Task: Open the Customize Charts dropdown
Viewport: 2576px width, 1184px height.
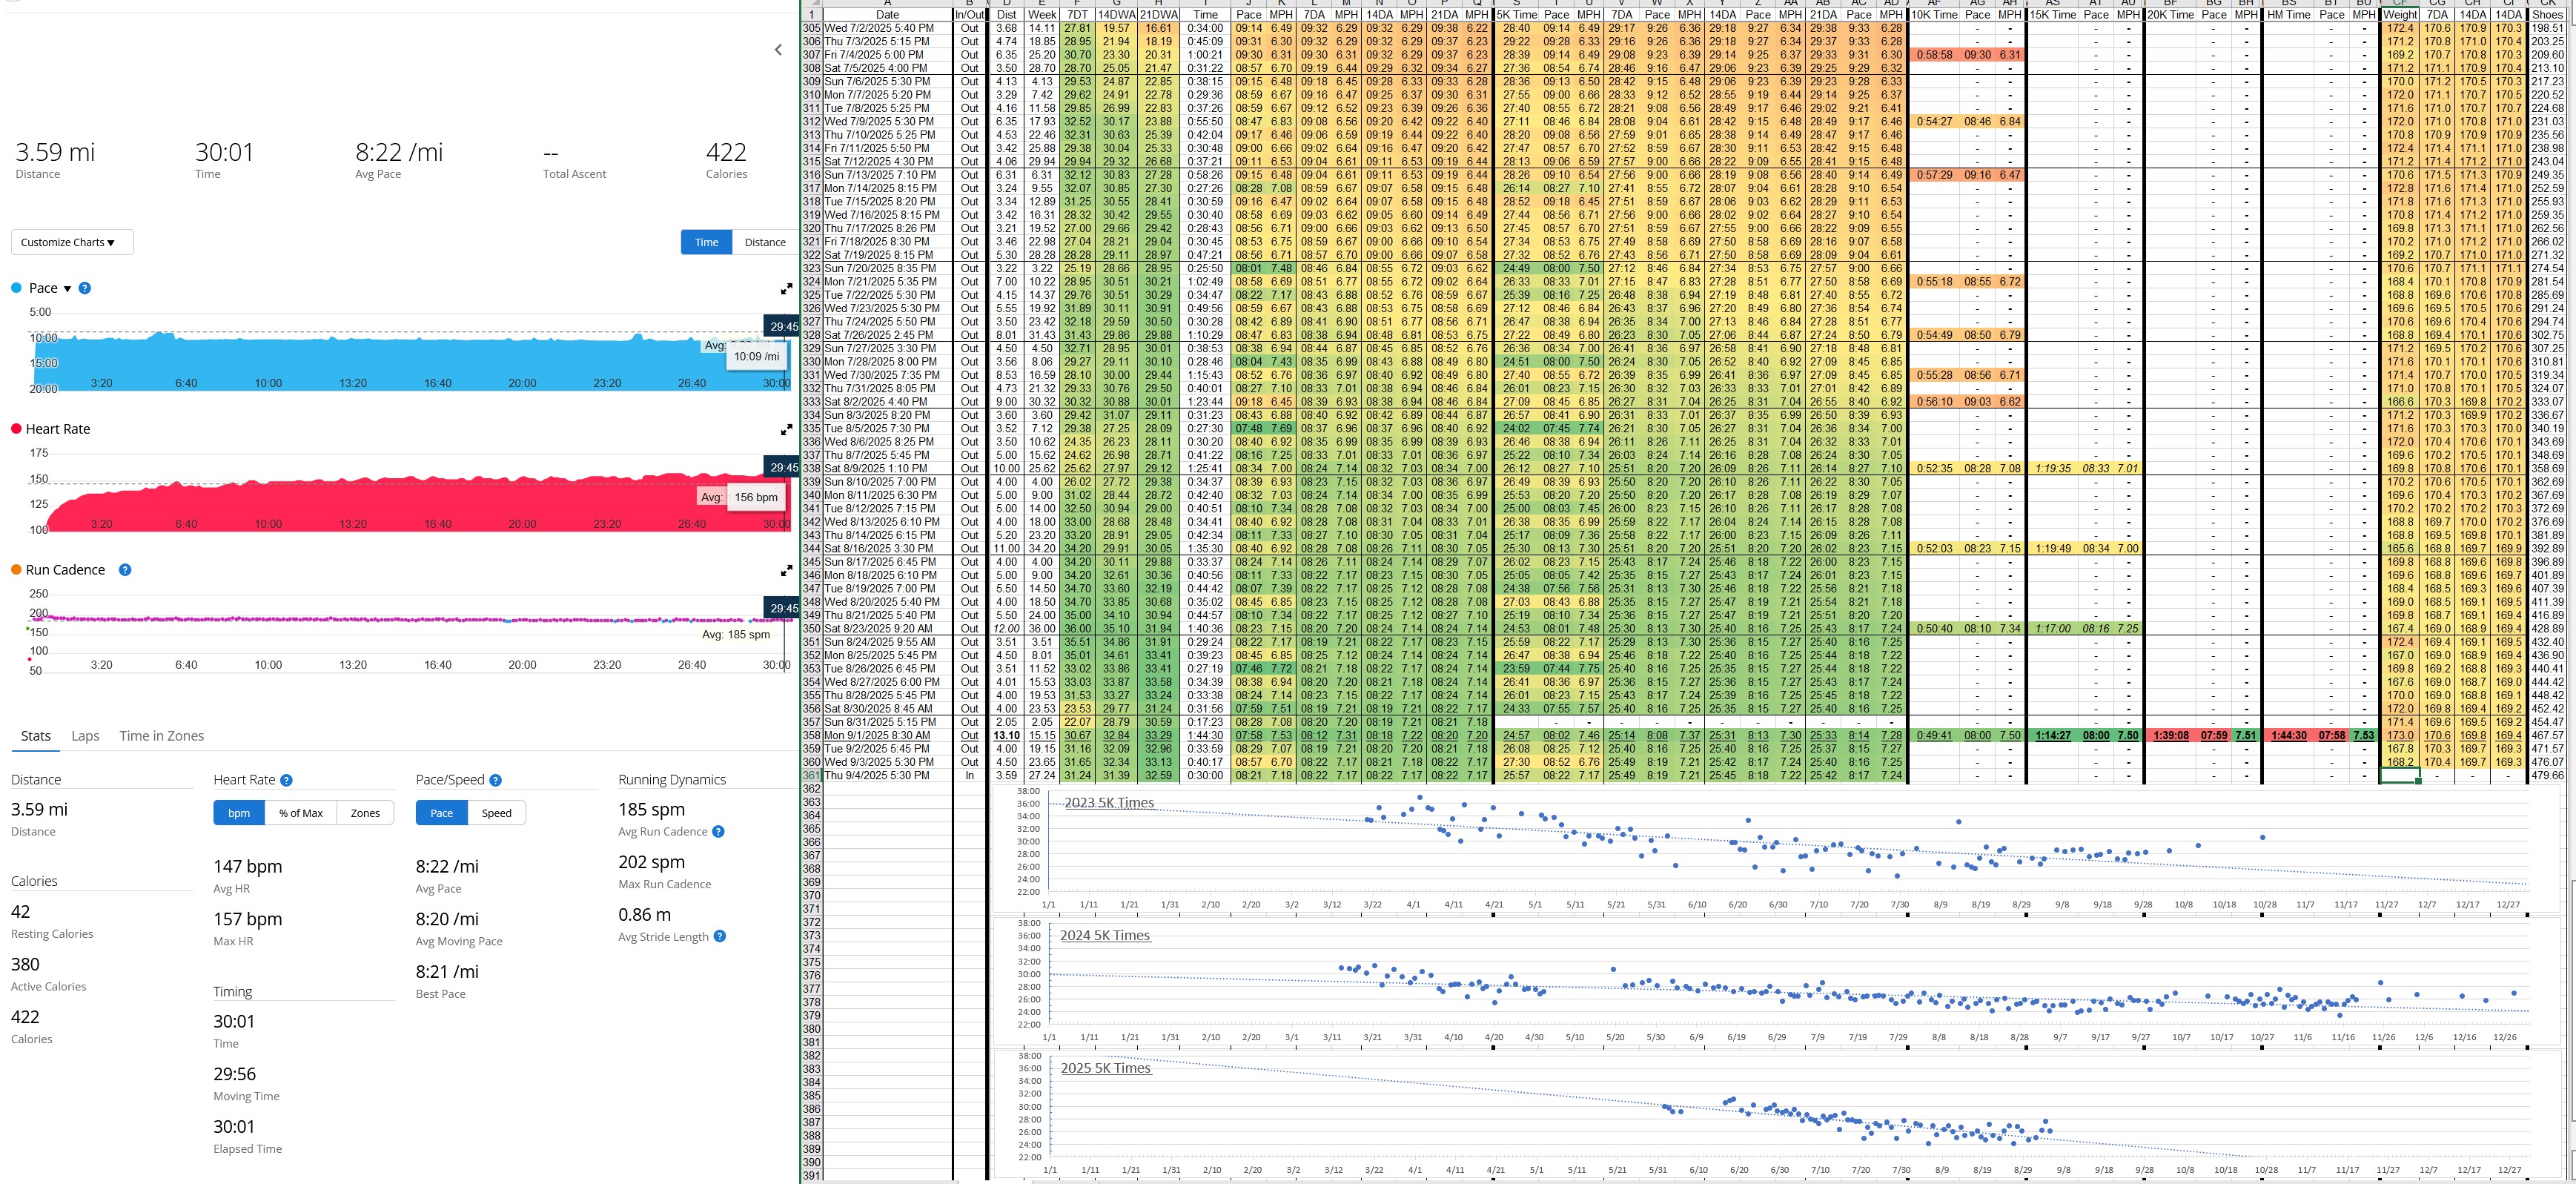Action: pos(71,242)
